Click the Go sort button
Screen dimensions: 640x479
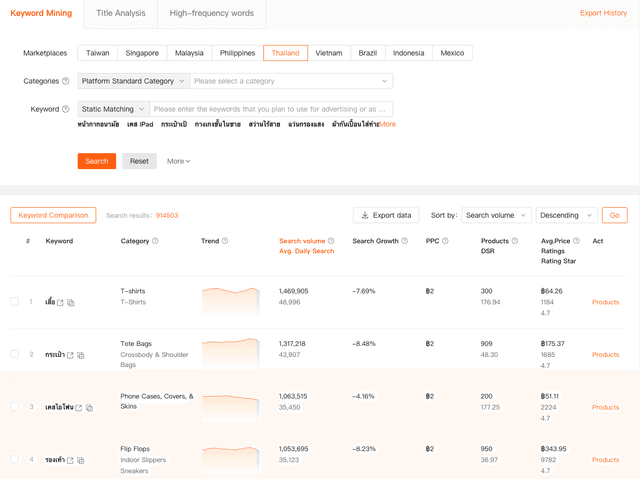(x=614, y=215)
